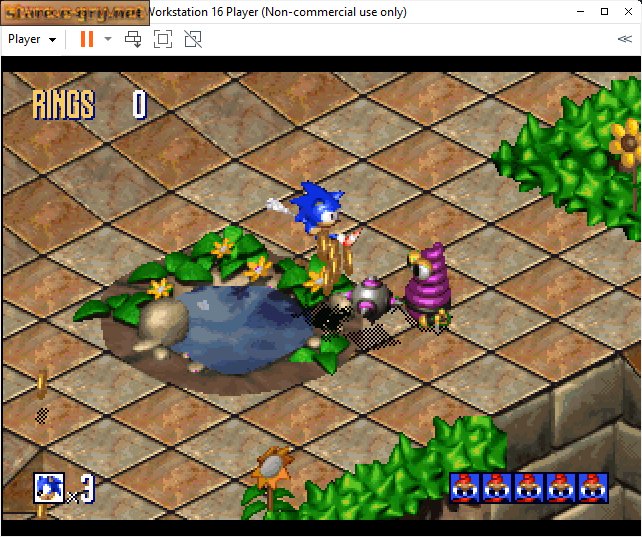Pause the virtual machine
The height and width of the screenshot is (537, 642).
point(87,39)
